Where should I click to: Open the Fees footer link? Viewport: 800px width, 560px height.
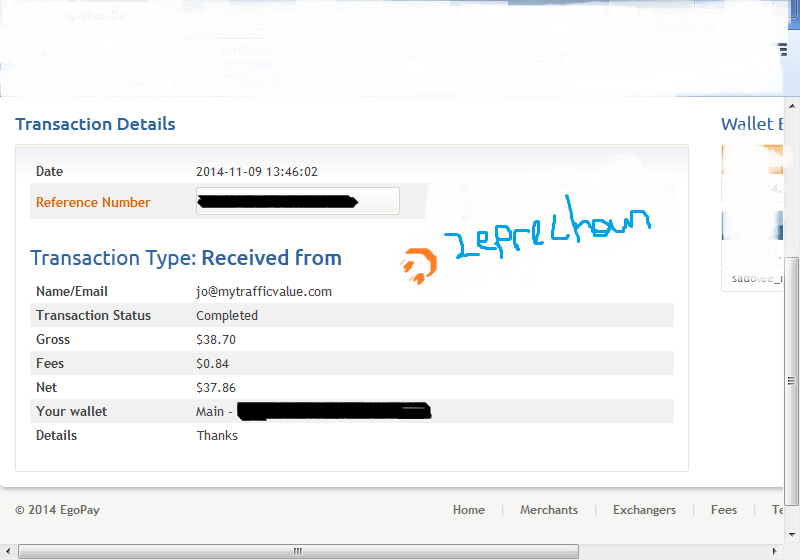pos(723,510)
